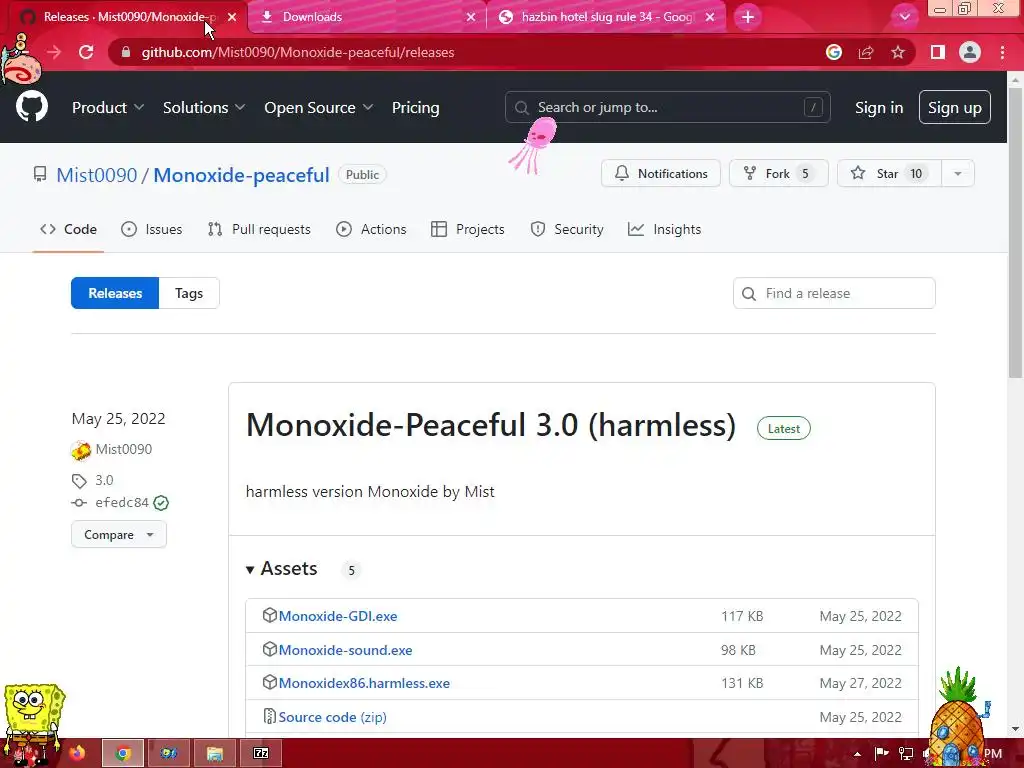
Task: Close the Releases GitHub tab
Action: tap(232, 17)
